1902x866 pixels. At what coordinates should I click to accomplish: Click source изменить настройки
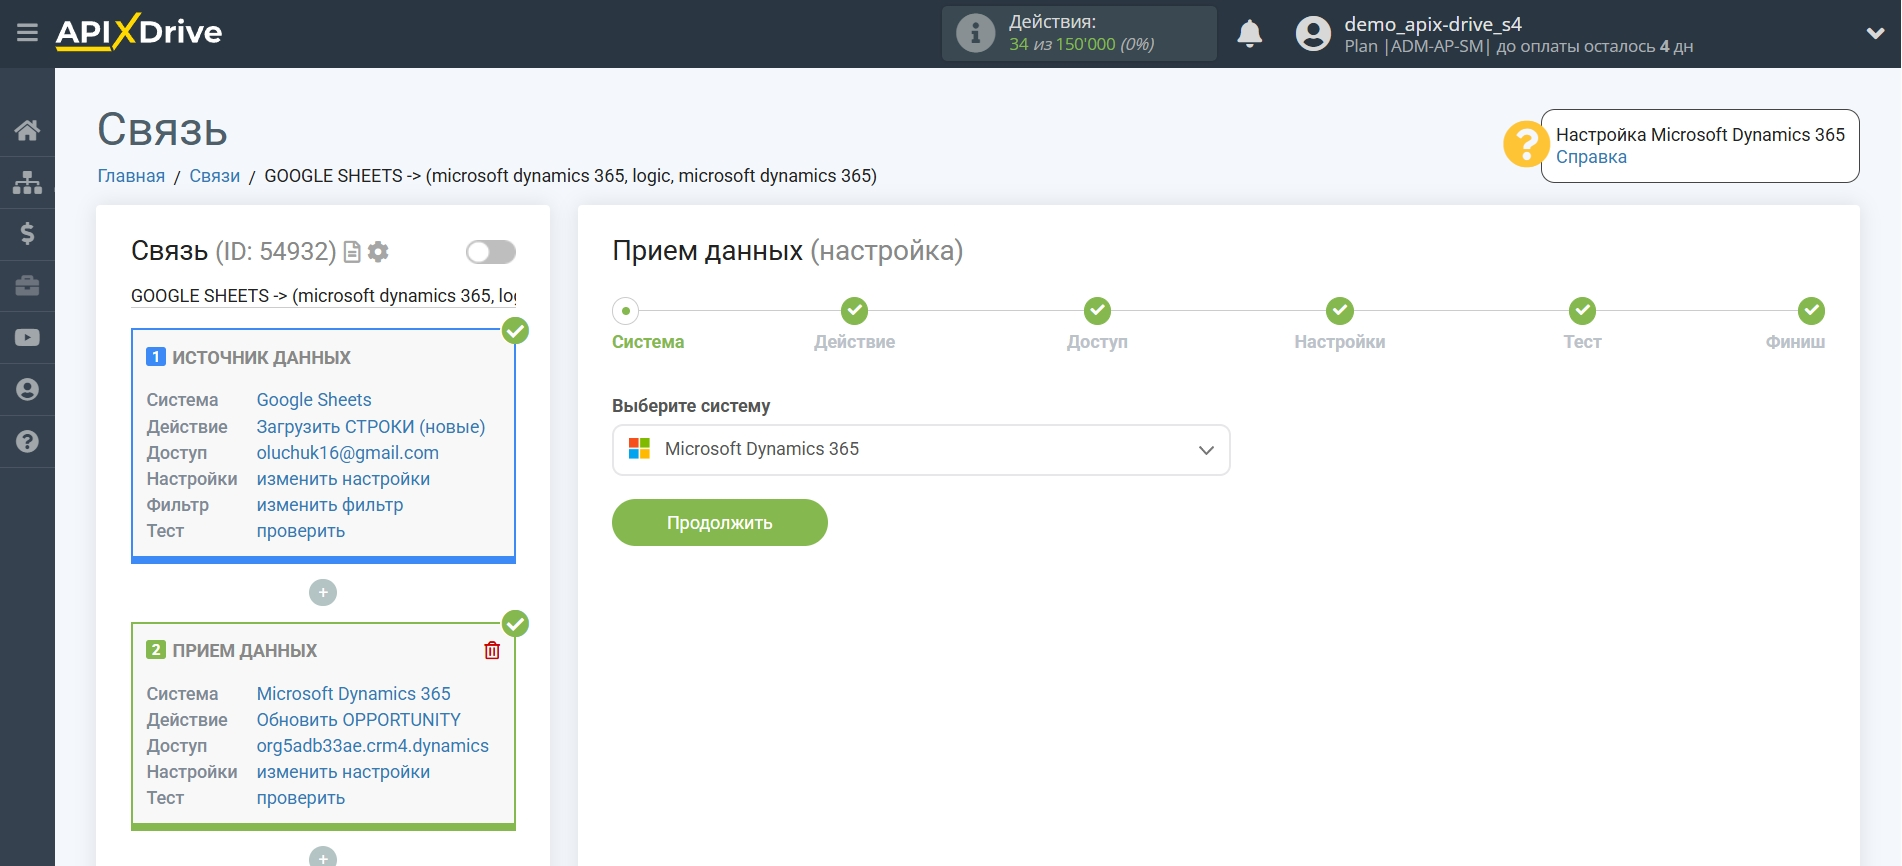click(x=343, y=479)
